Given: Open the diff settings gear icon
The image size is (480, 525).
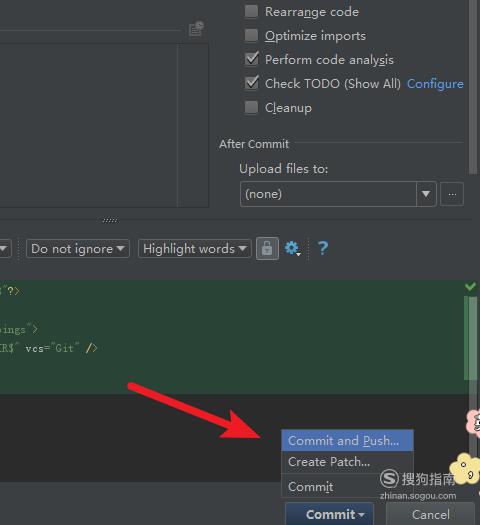Looking at the screenshot, I should click(292, 248).
